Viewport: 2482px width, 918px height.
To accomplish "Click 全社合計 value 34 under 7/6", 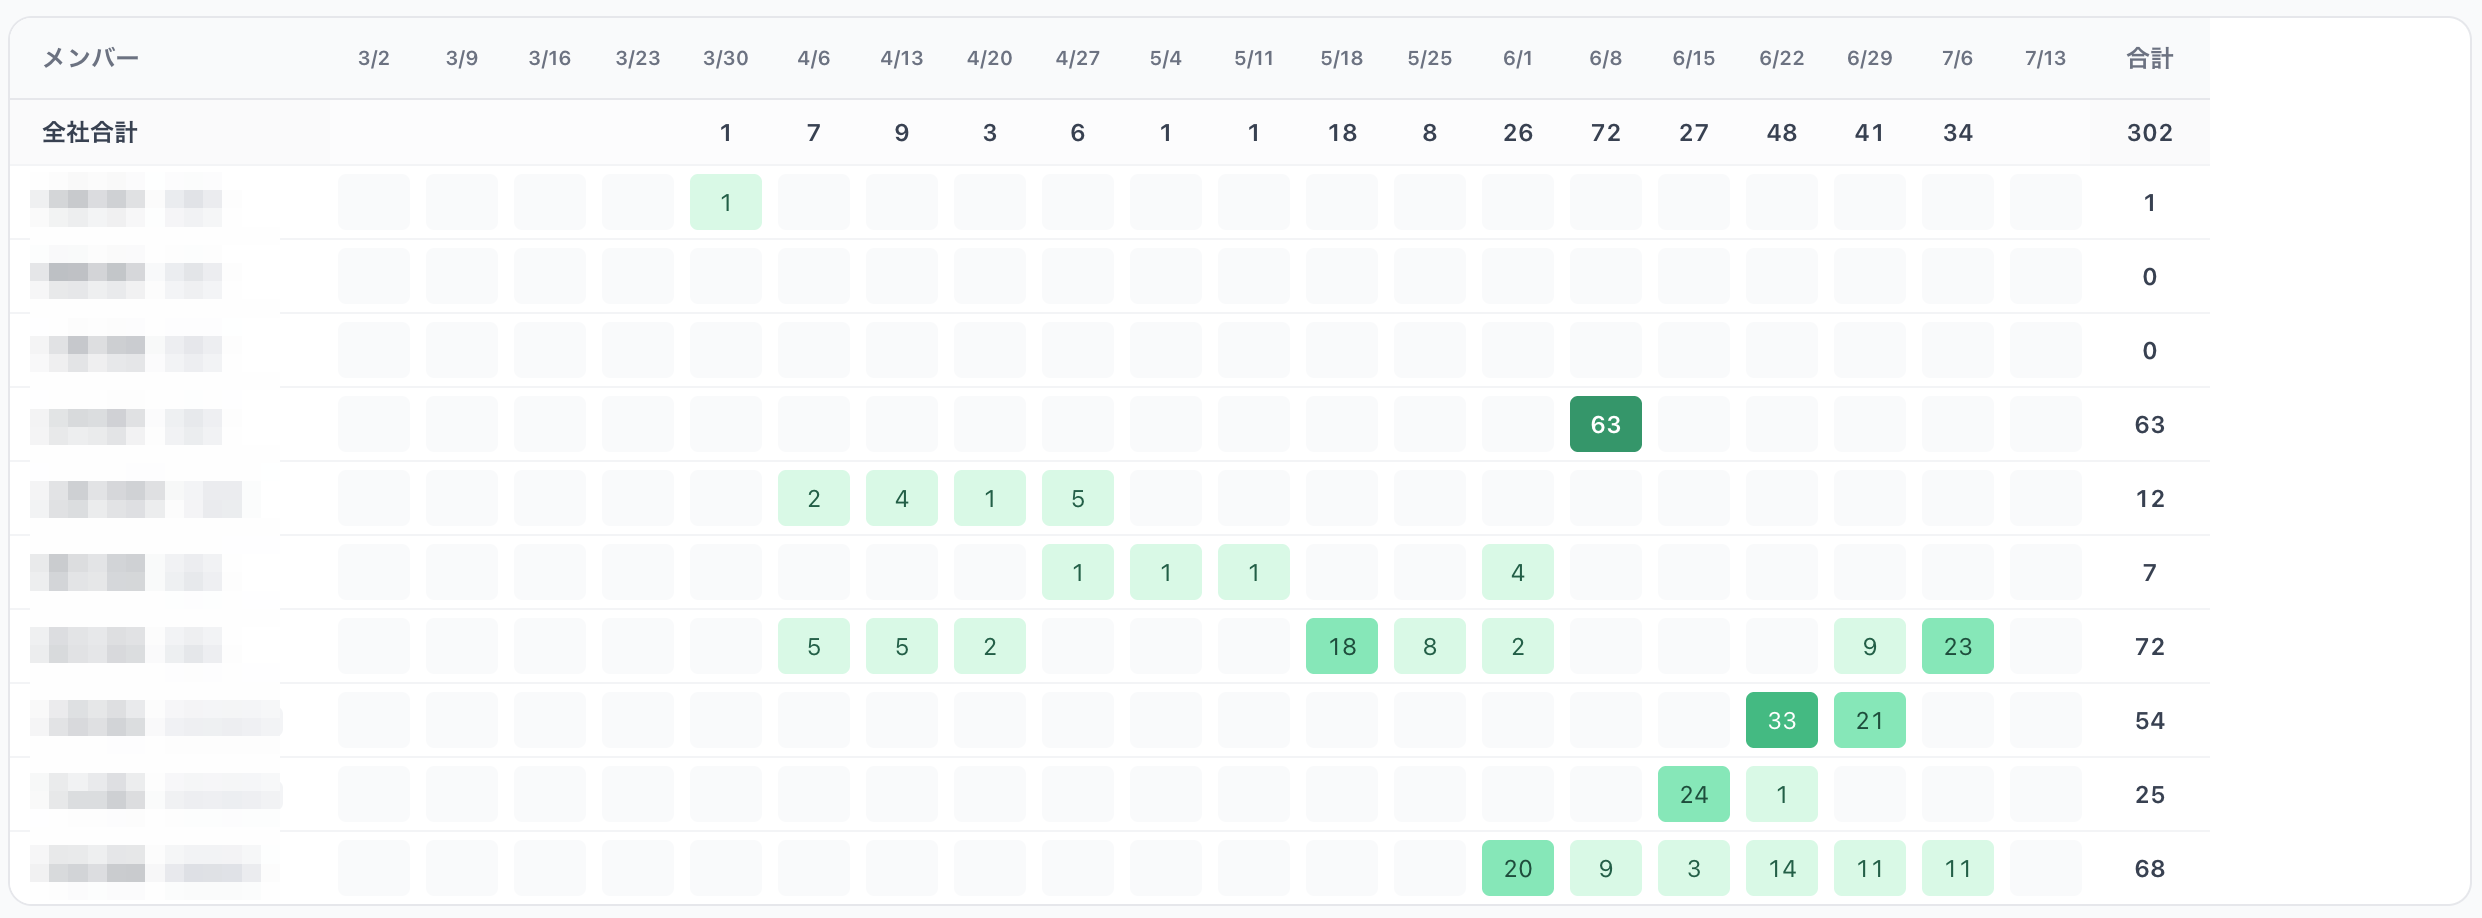I will click(1958, 133).
